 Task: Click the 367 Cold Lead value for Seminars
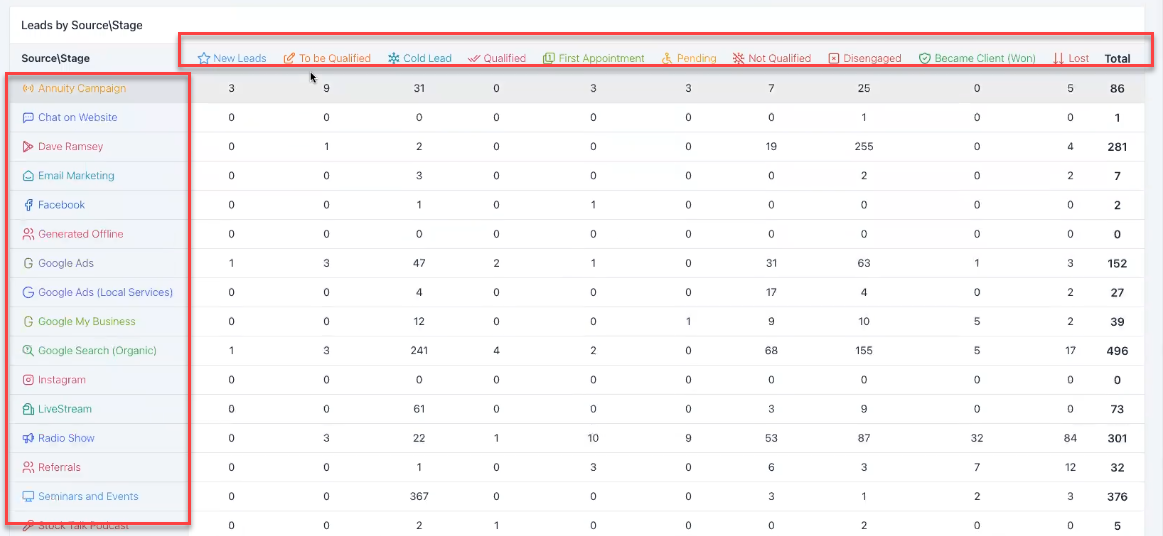point(419,497)
